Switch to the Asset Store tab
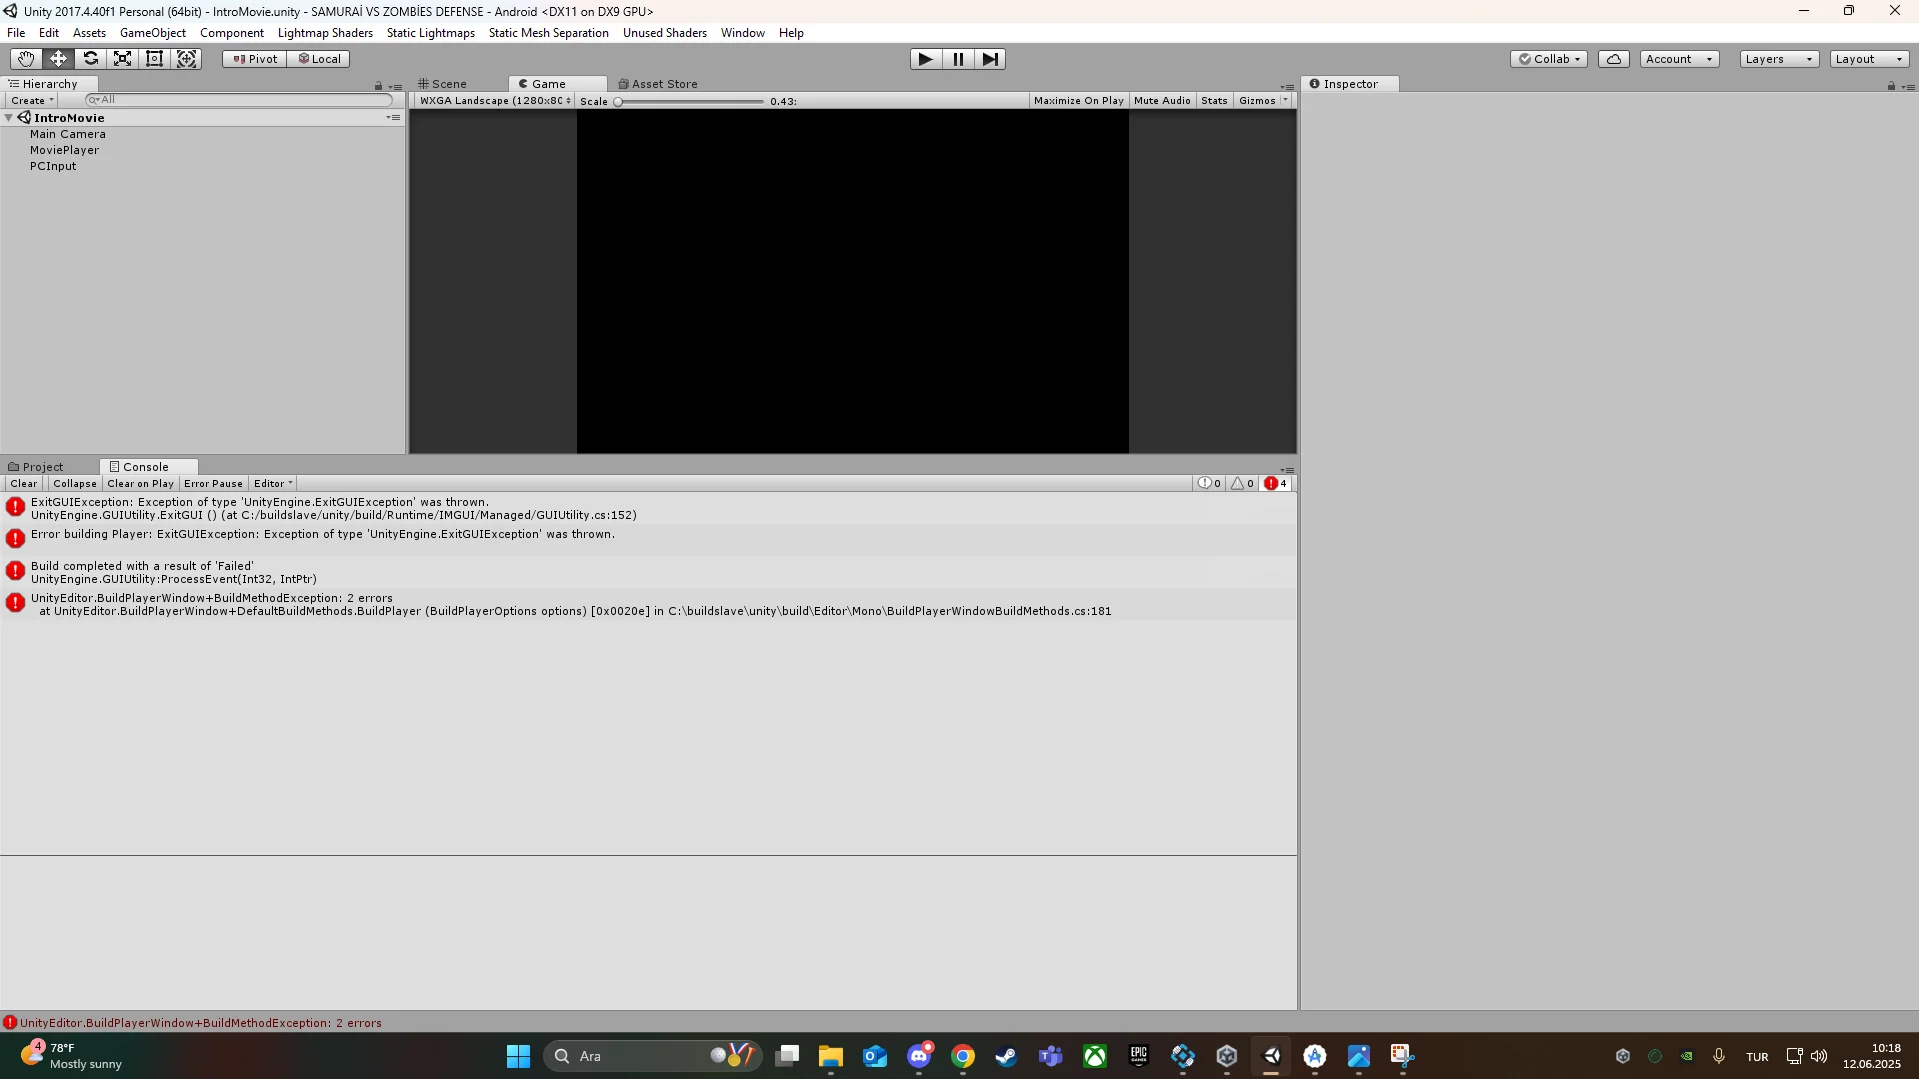The height and width of the screenshot is (1079, 1919). (658, 84)
